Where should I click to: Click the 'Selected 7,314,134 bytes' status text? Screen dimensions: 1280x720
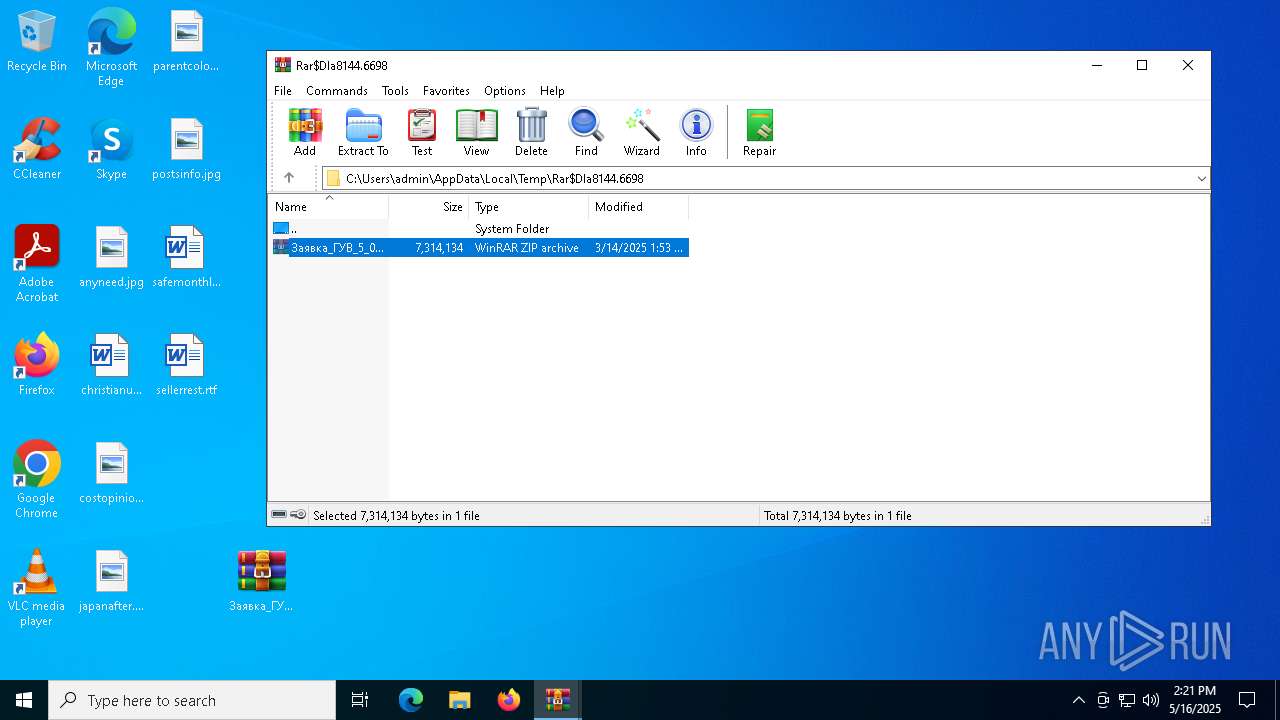point(396,516)
